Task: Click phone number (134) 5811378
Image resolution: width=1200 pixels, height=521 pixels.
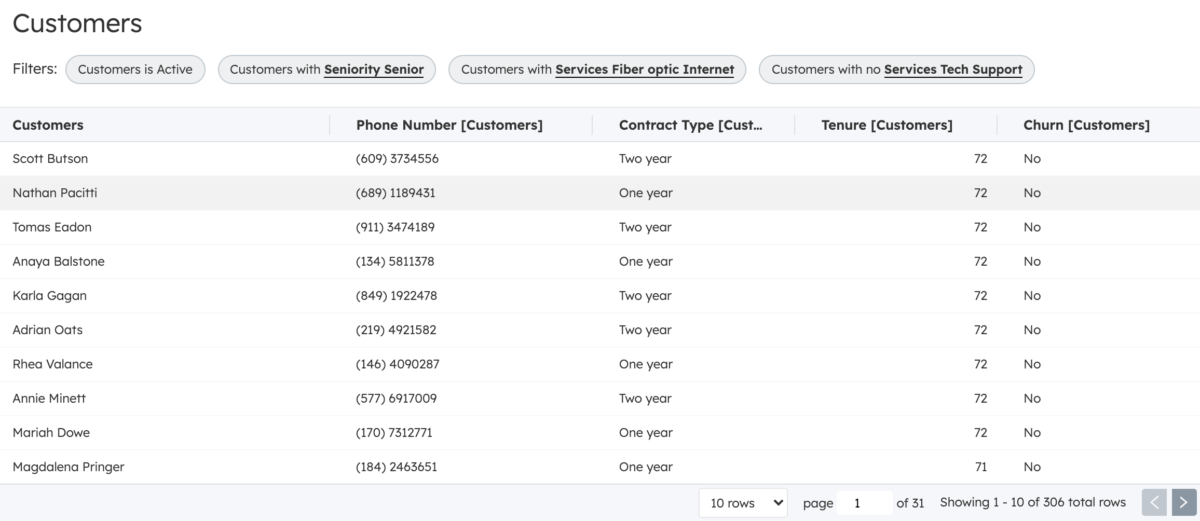Action: coord(395,261)
